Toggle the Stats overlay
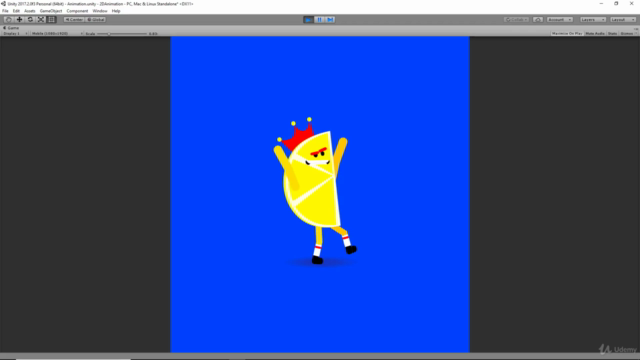The image size is (640, 360). click(x=612, y=33)
